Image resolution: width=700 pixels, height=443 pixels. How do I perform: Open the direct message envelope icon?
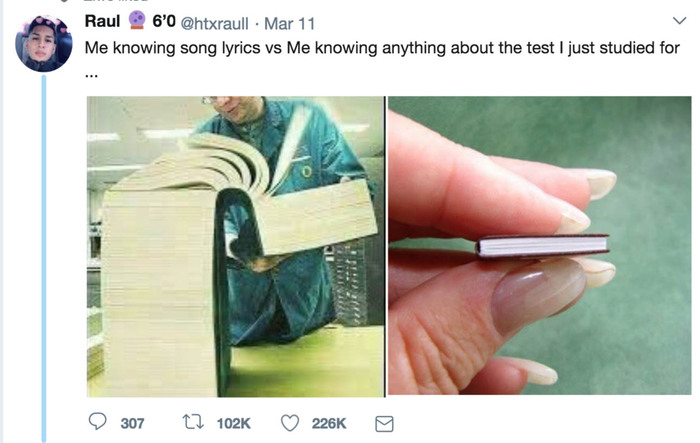point(384,424)
